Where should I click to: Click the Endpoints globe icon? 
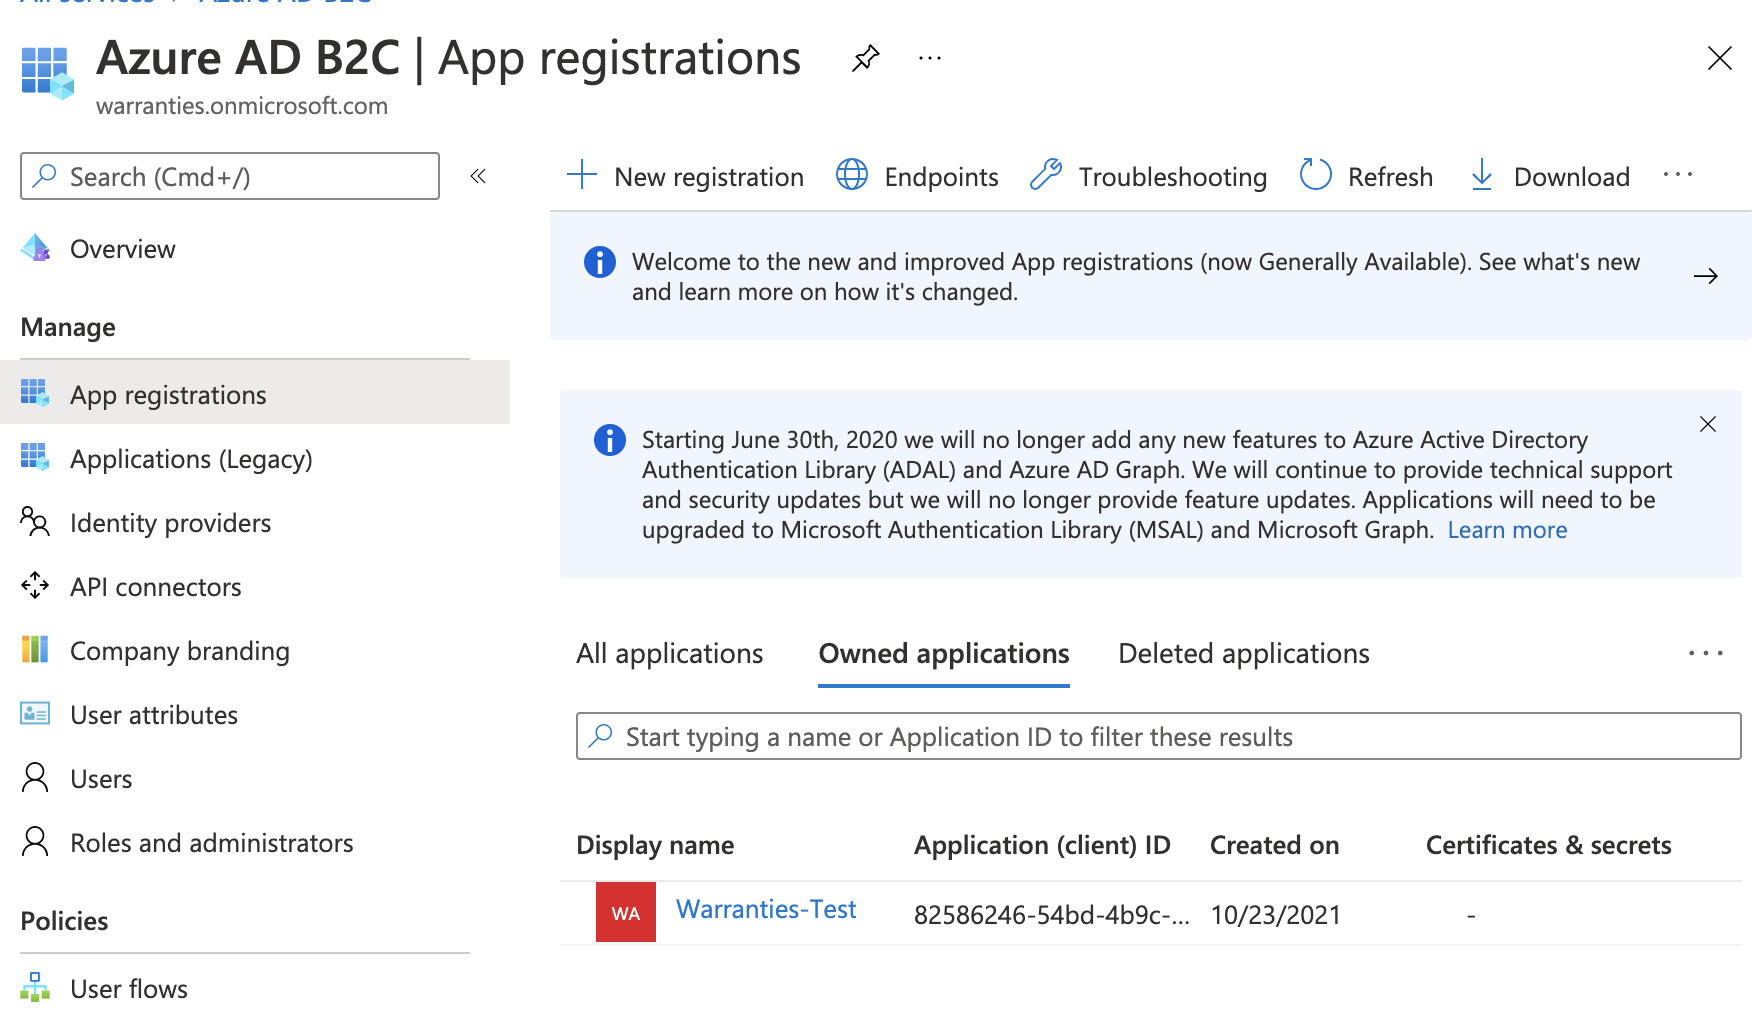click(852, 175)
